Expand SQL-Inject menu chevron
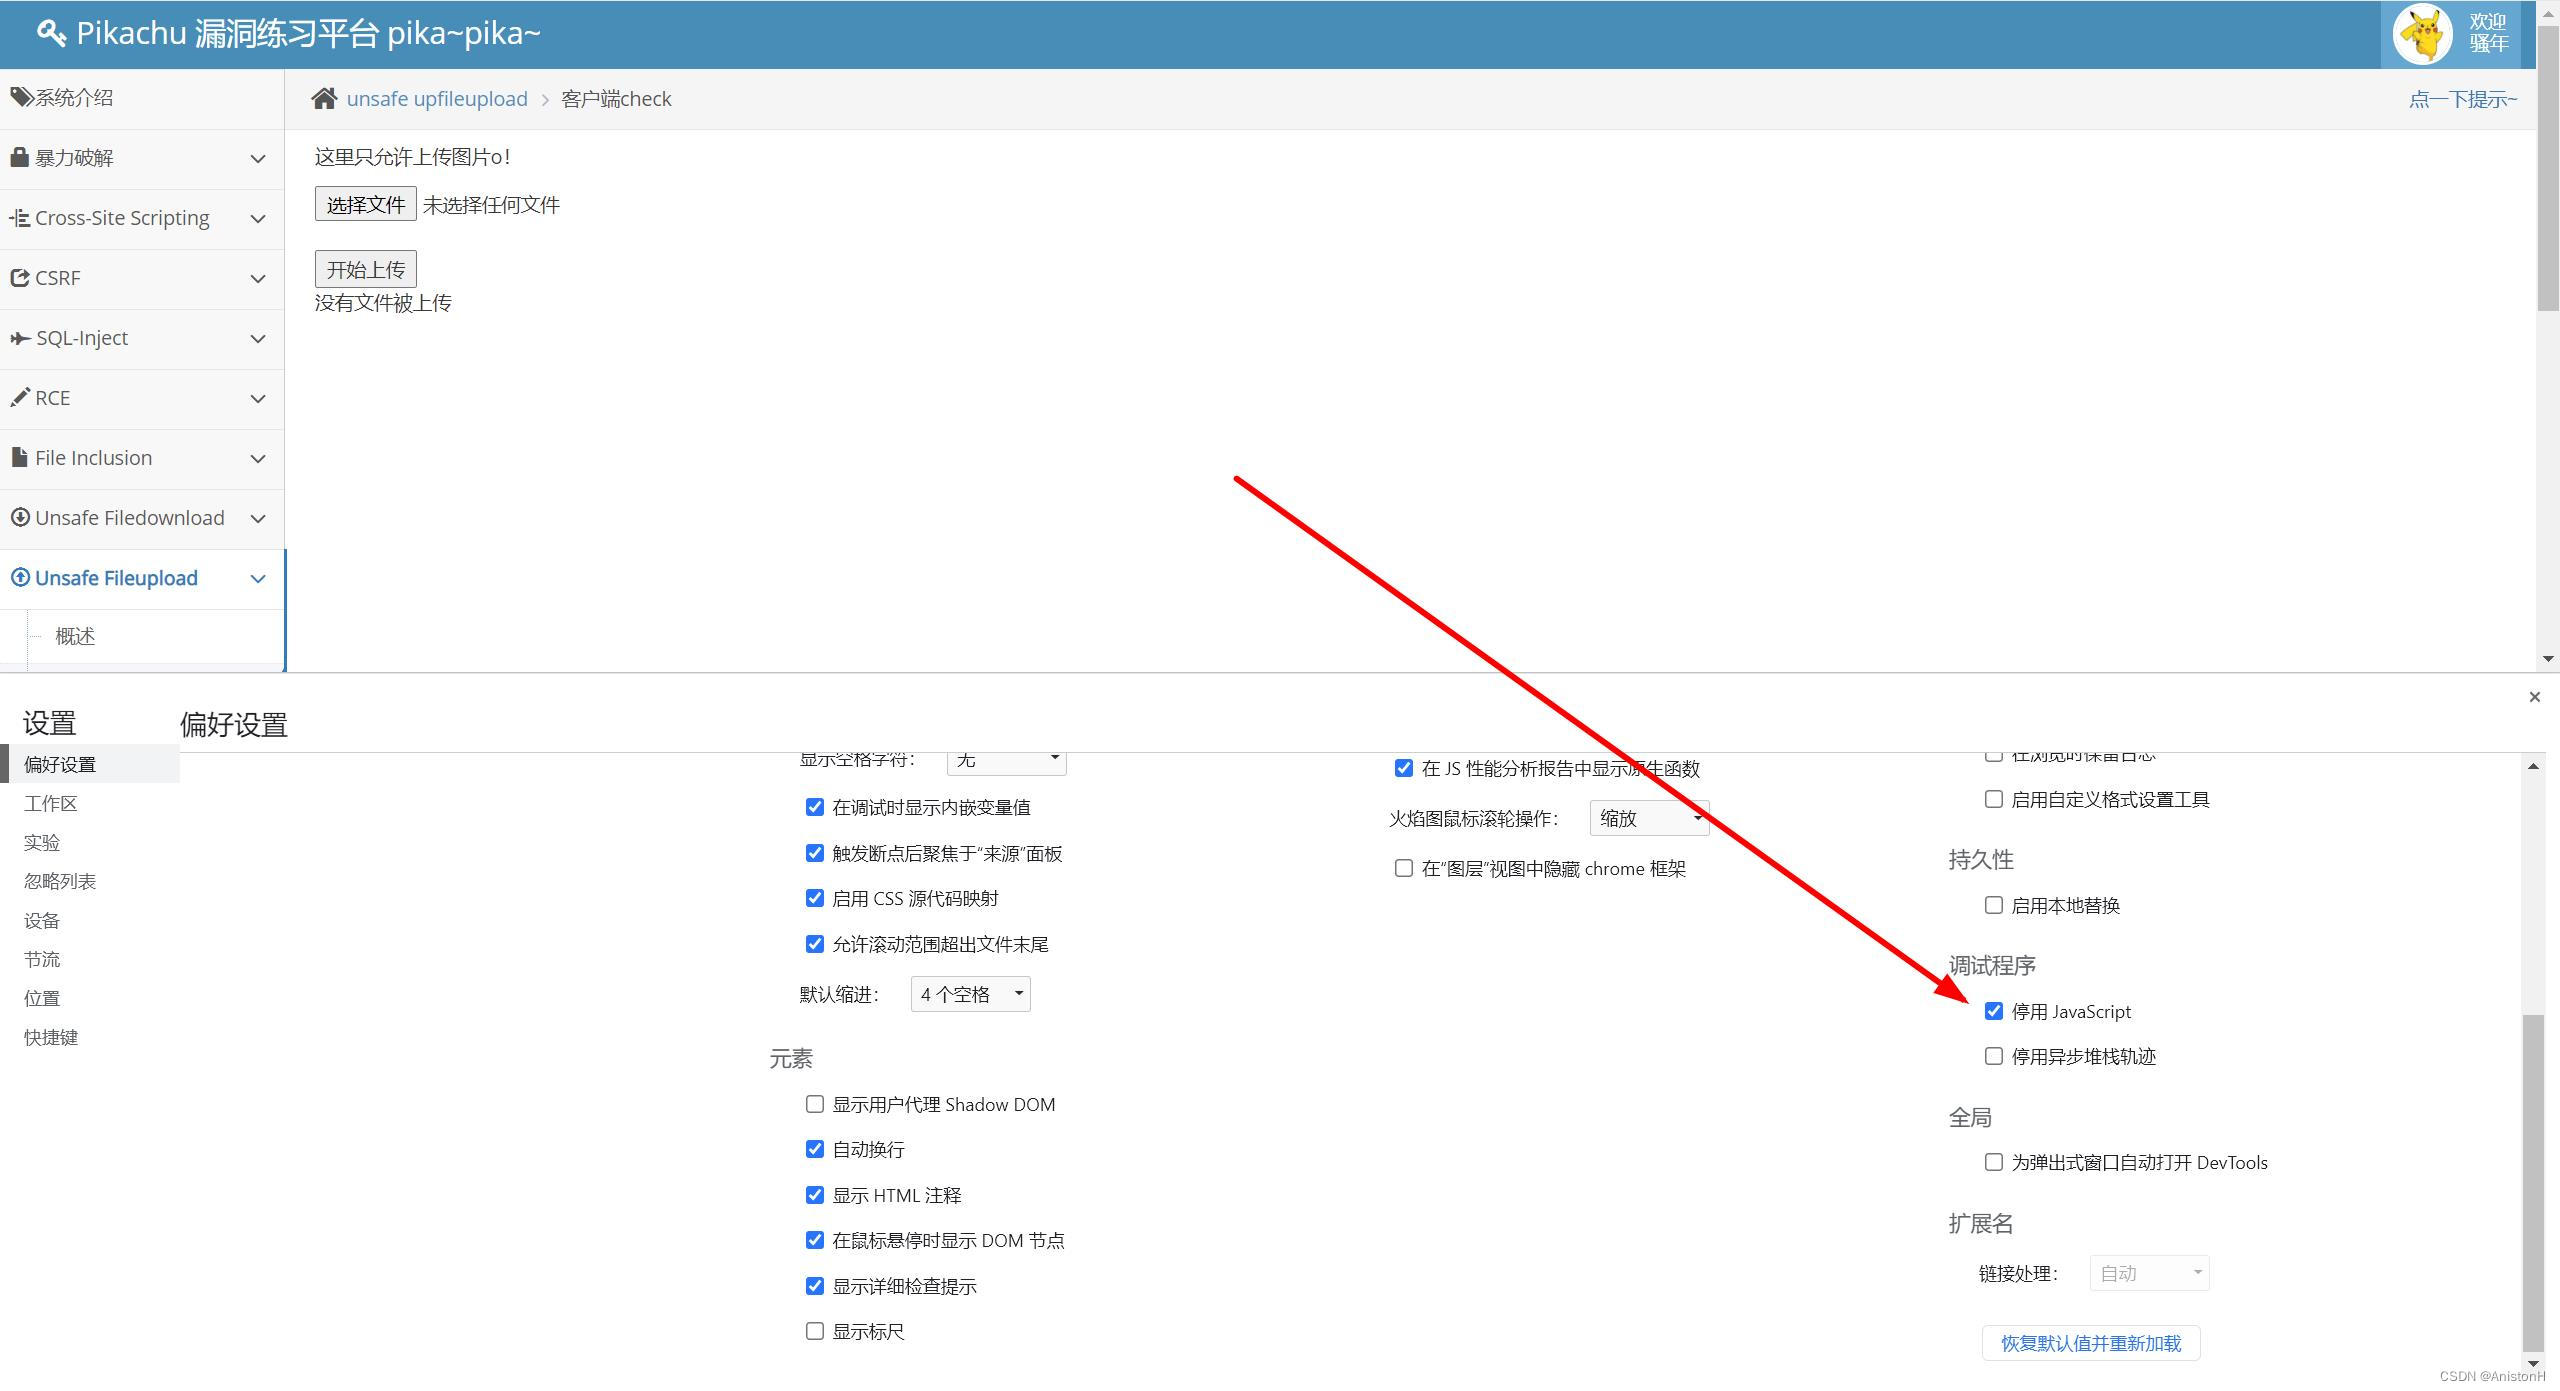Viewport: 2560px width, 1391px height. pyautogui.click(x=258, y=338)
